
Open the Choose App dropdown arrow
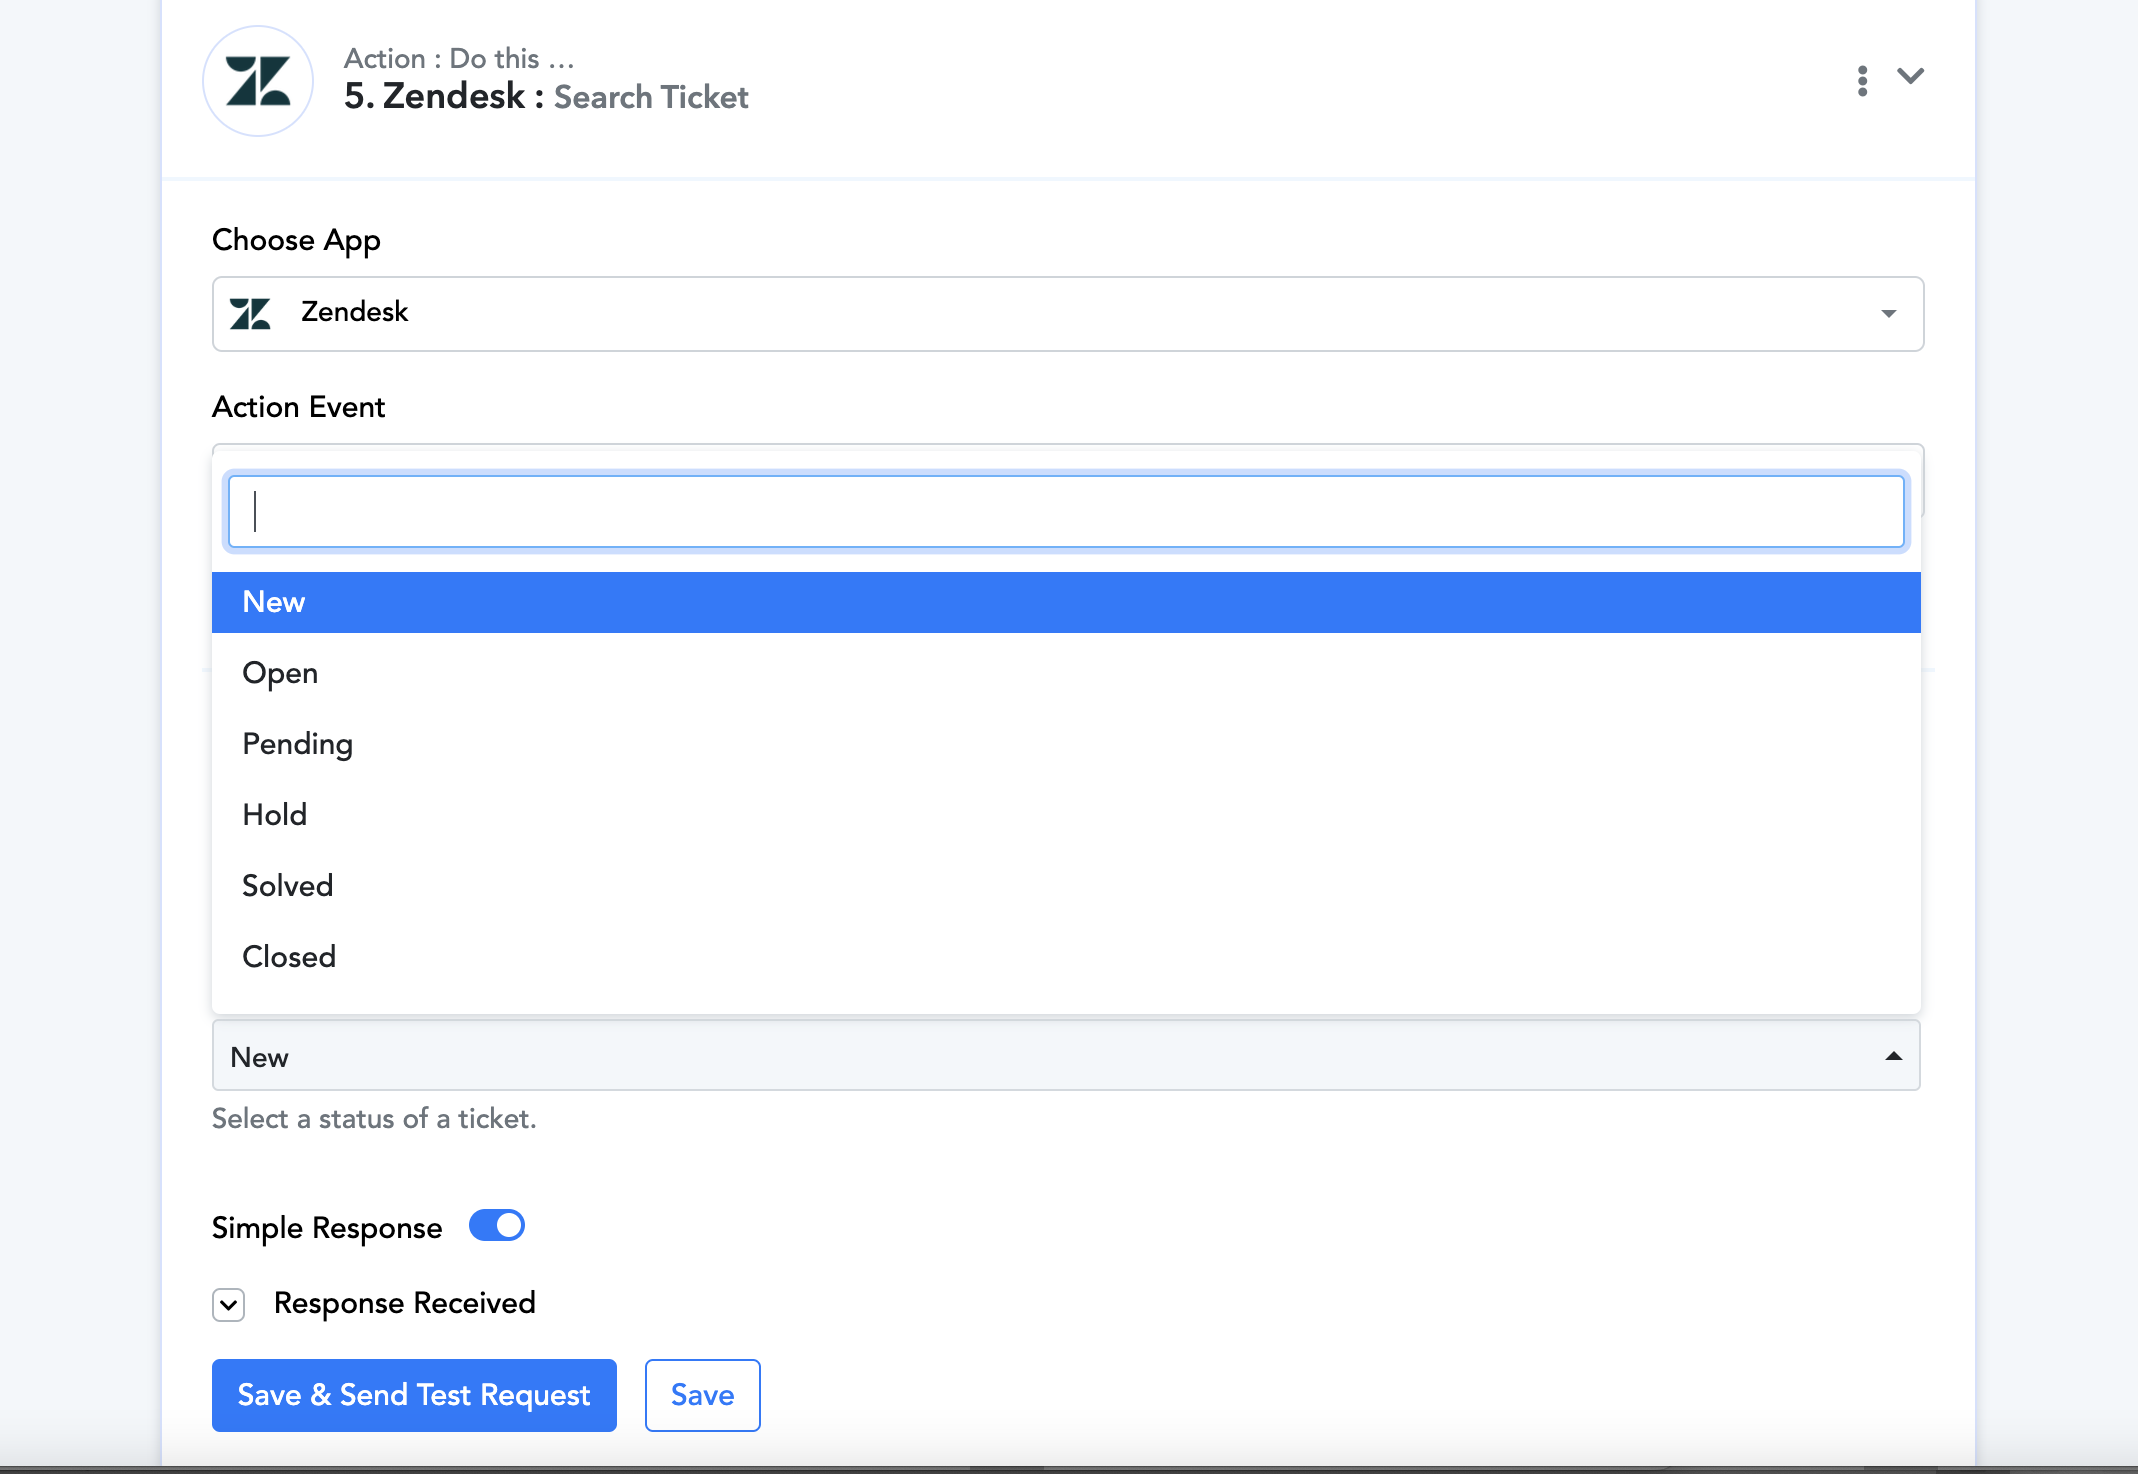click(1889, 314)
